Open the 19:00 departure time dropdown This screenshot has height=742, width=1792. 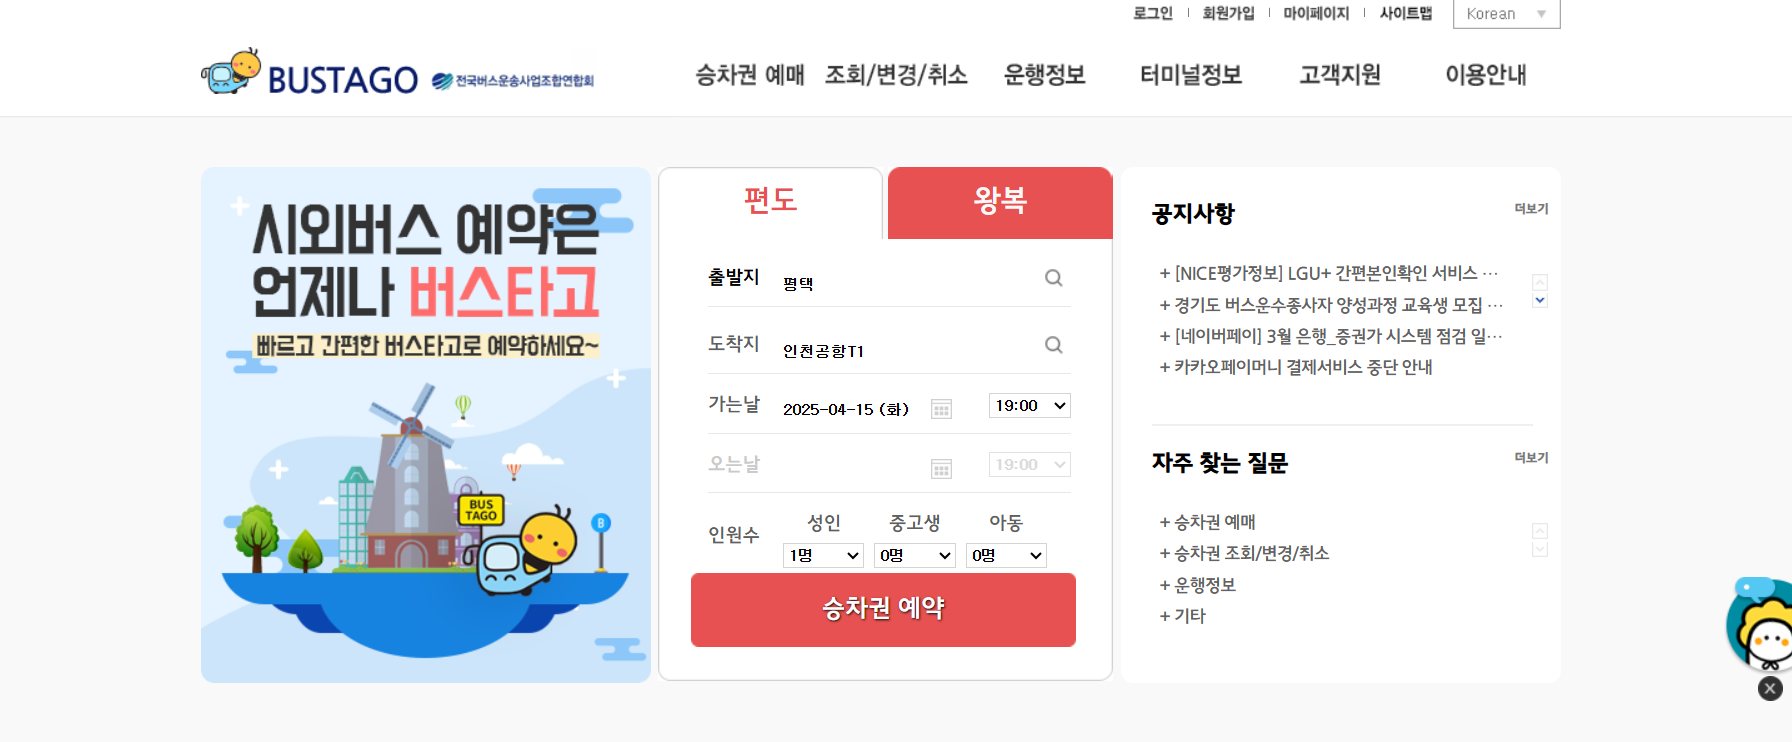[1030, 405]
